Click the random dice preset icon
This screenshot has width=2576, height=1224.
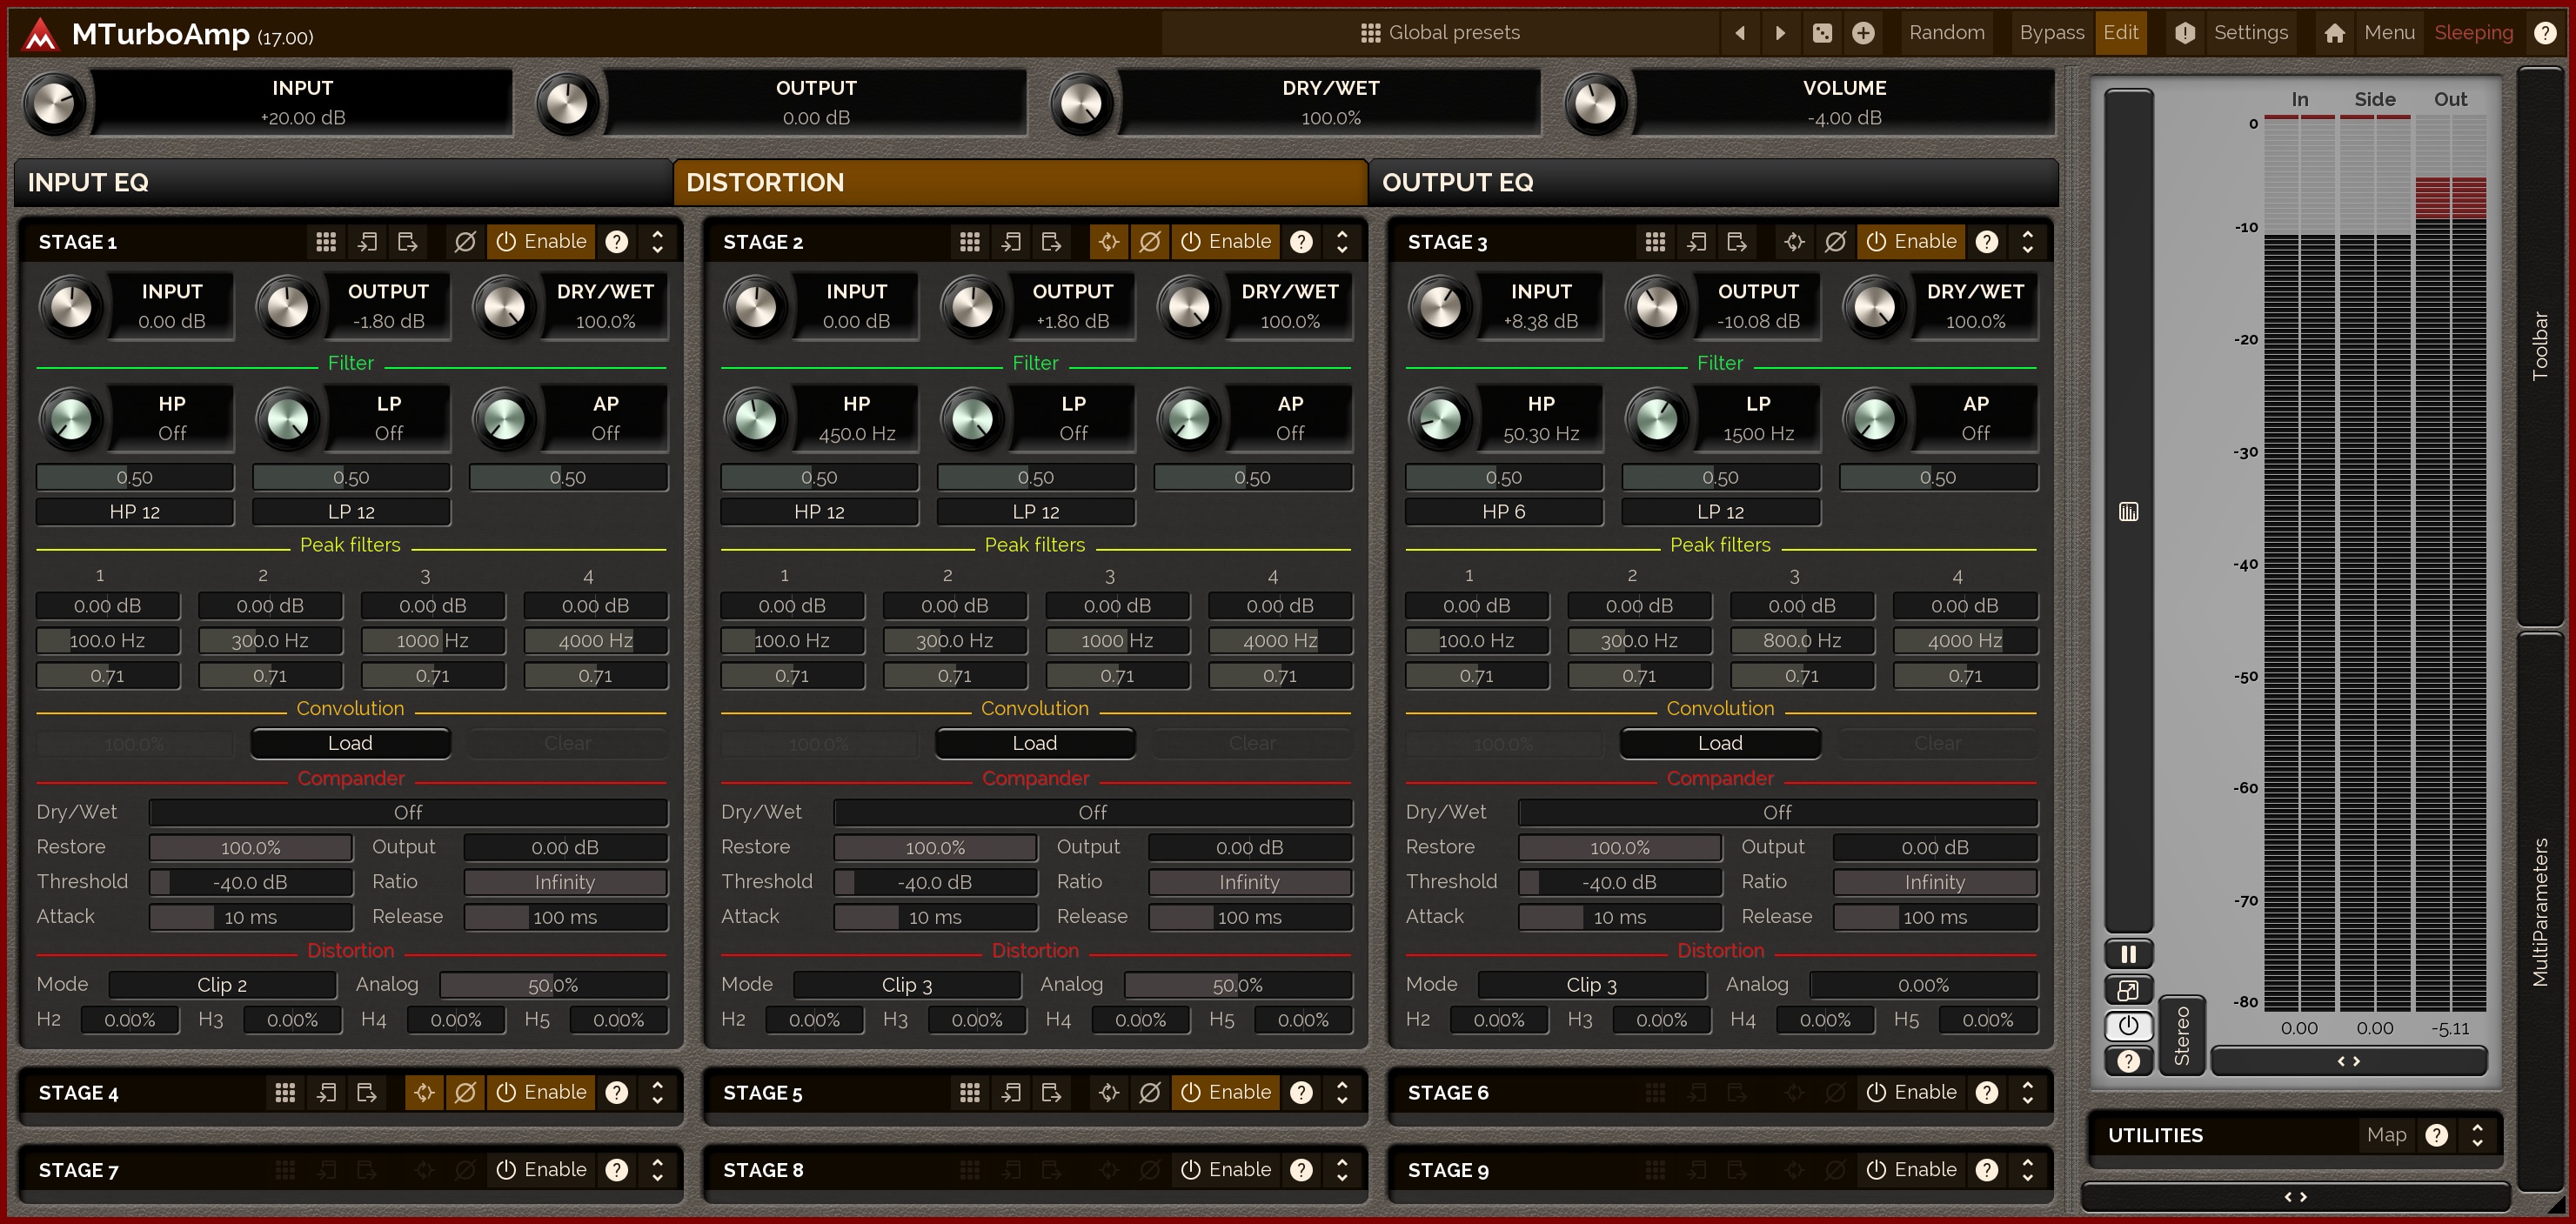click(x=1822, y=33)
